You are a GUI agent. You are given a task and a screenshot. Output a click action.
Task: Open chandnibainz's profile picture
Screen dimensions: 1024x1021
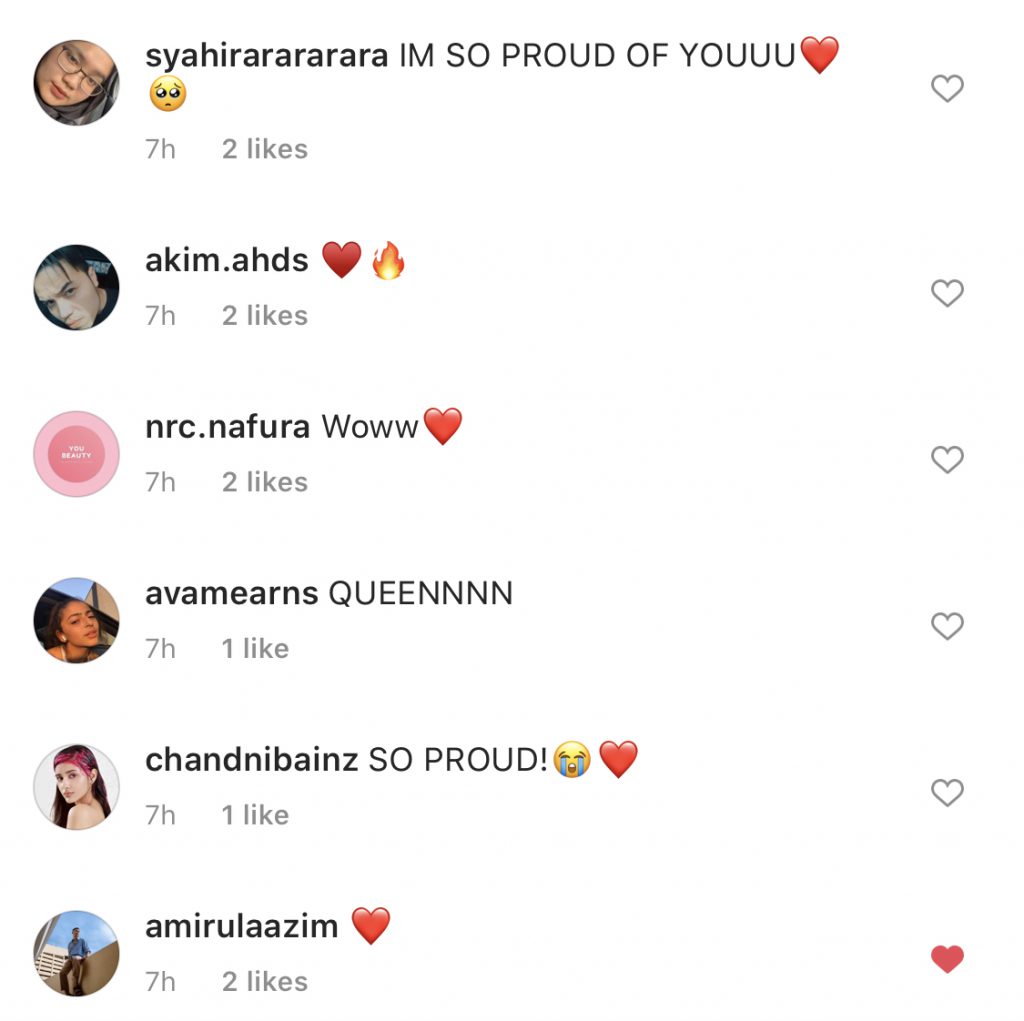point(76,787)
